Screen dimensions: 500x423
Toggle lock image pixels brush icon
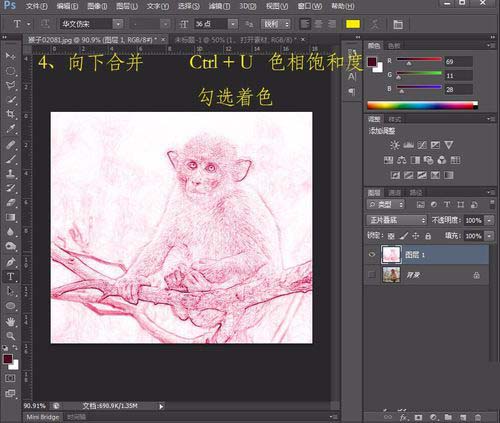(403, 236)
